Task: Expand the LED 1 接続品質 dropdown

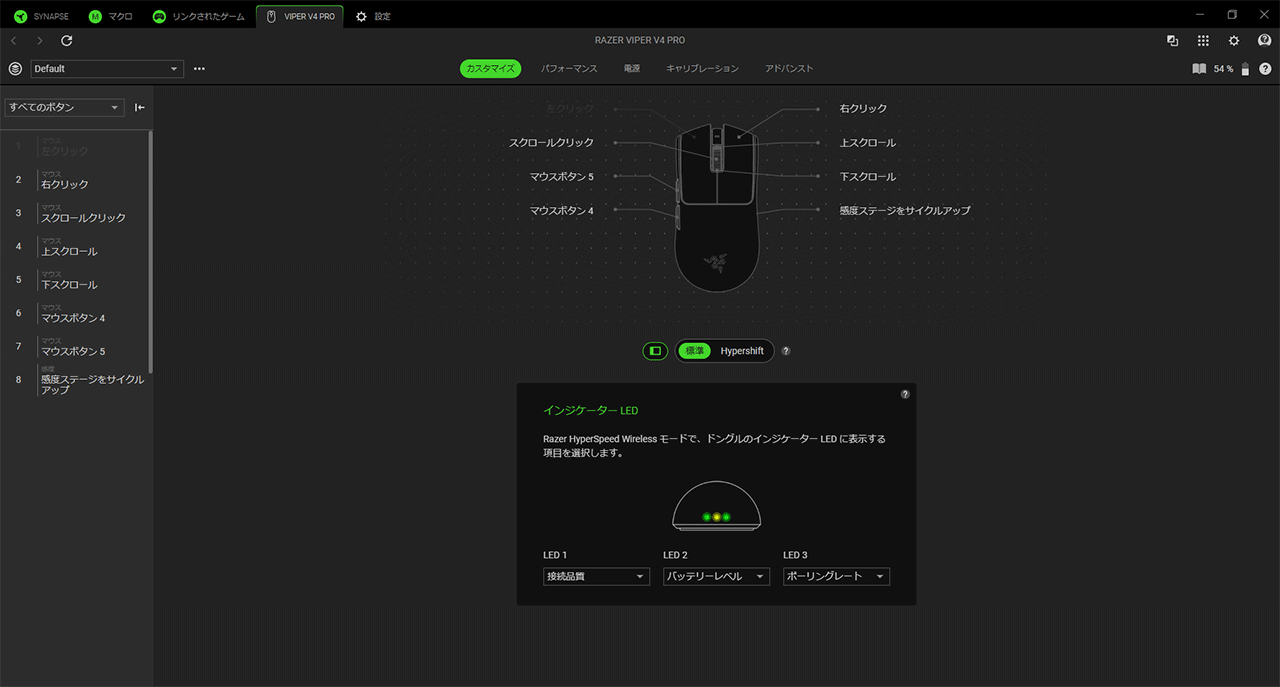Action: click(x=596, y=577)
